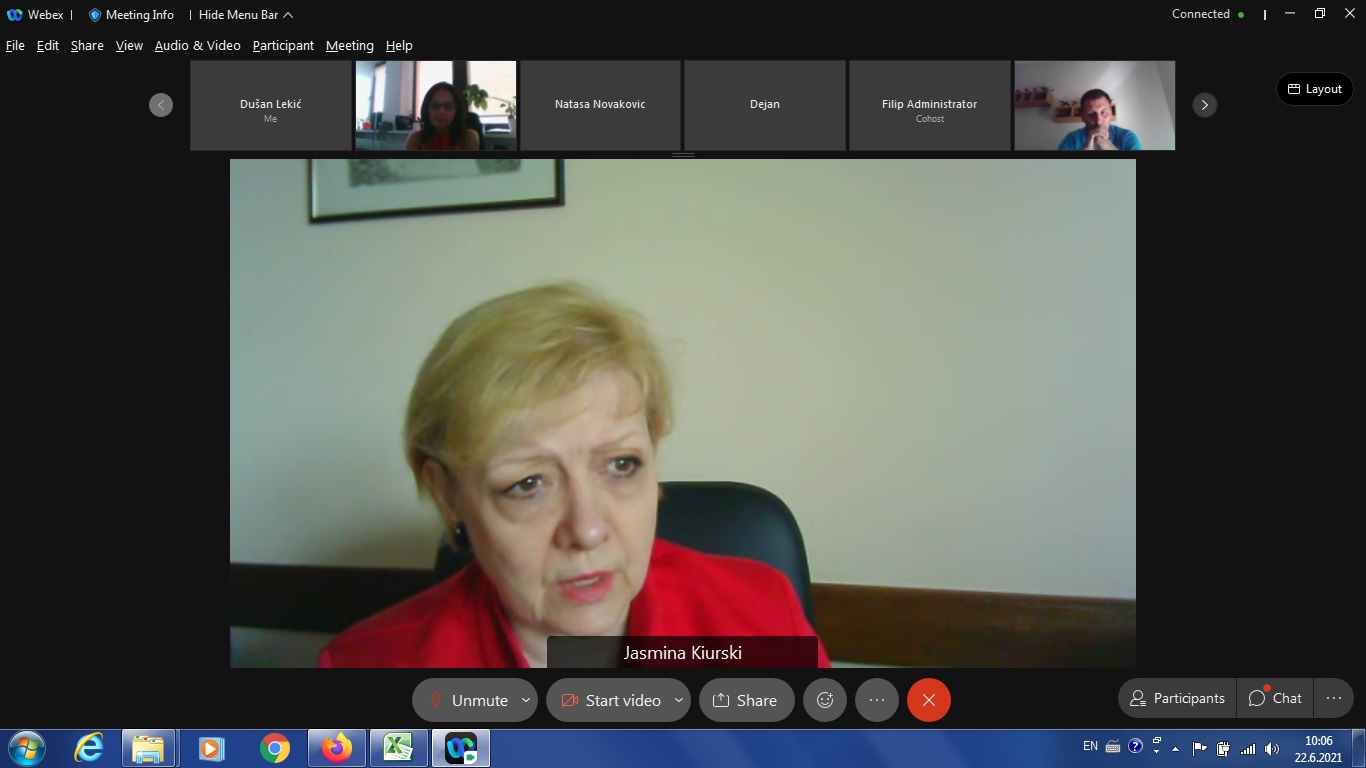1366x768 pixels.
Task: Open more options ellipsis in meeting controls
Action: tap(877, 700)
